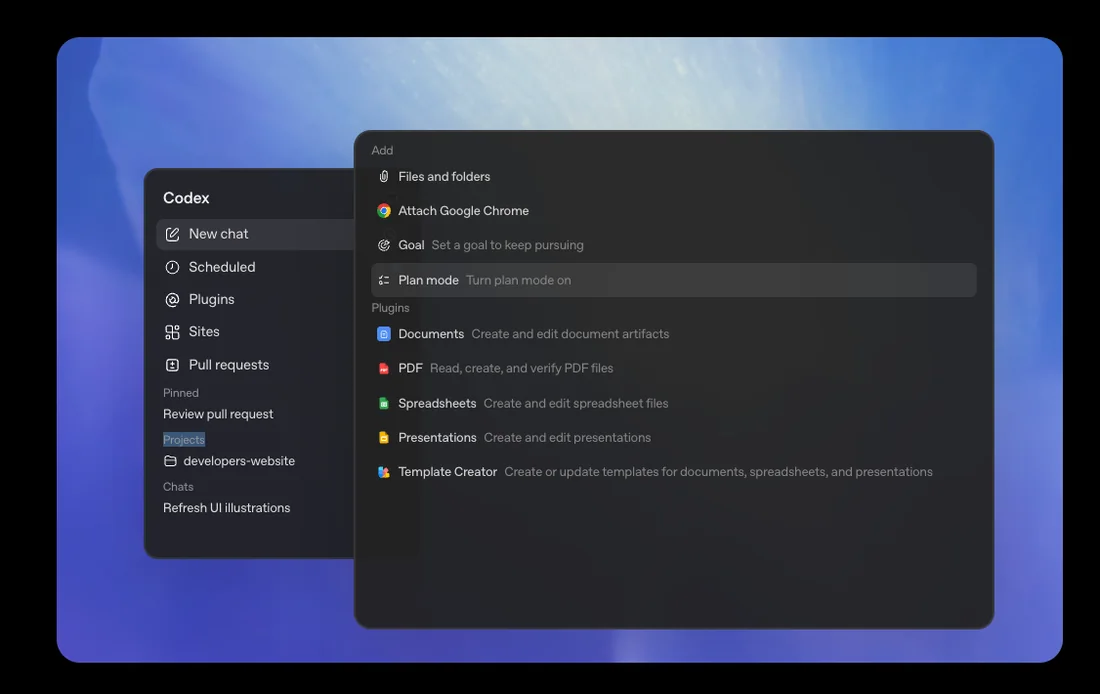This screenshot has width=1100, height=694.
Task: Click the paperclip icon for Files and folders
Action: [x=384, y=176]
